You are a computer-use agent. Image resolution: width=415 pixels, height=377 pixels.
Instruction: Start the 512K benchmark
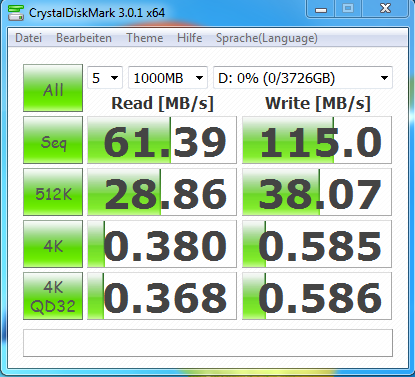pyautogui.click(x=53, y=192)
